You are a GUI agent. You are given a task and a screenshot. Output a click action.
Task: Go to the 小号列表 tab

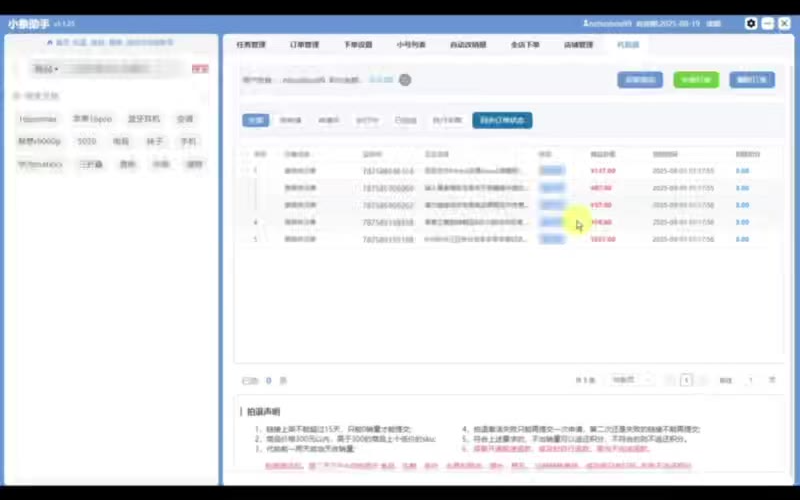[411, 45]
